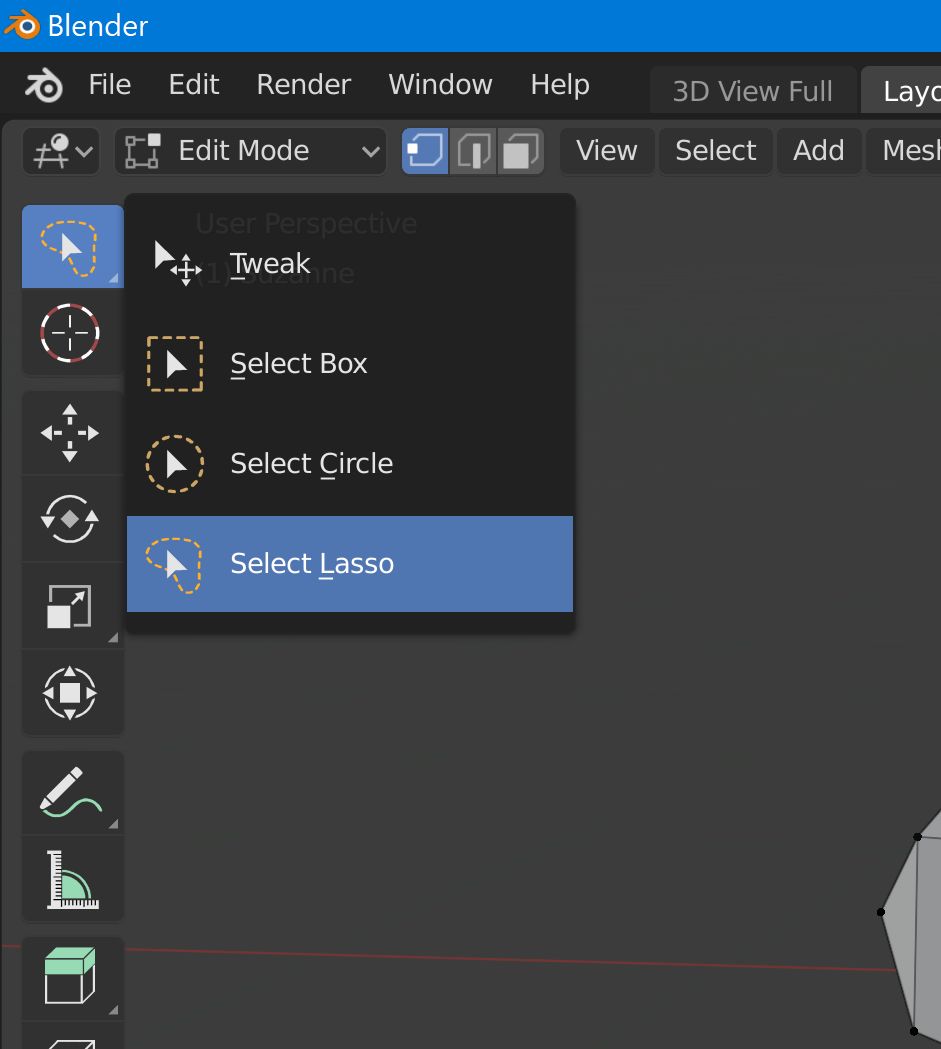Select the Add Cube tool
Screen dimensions: 941x1049
coord(72,977)
